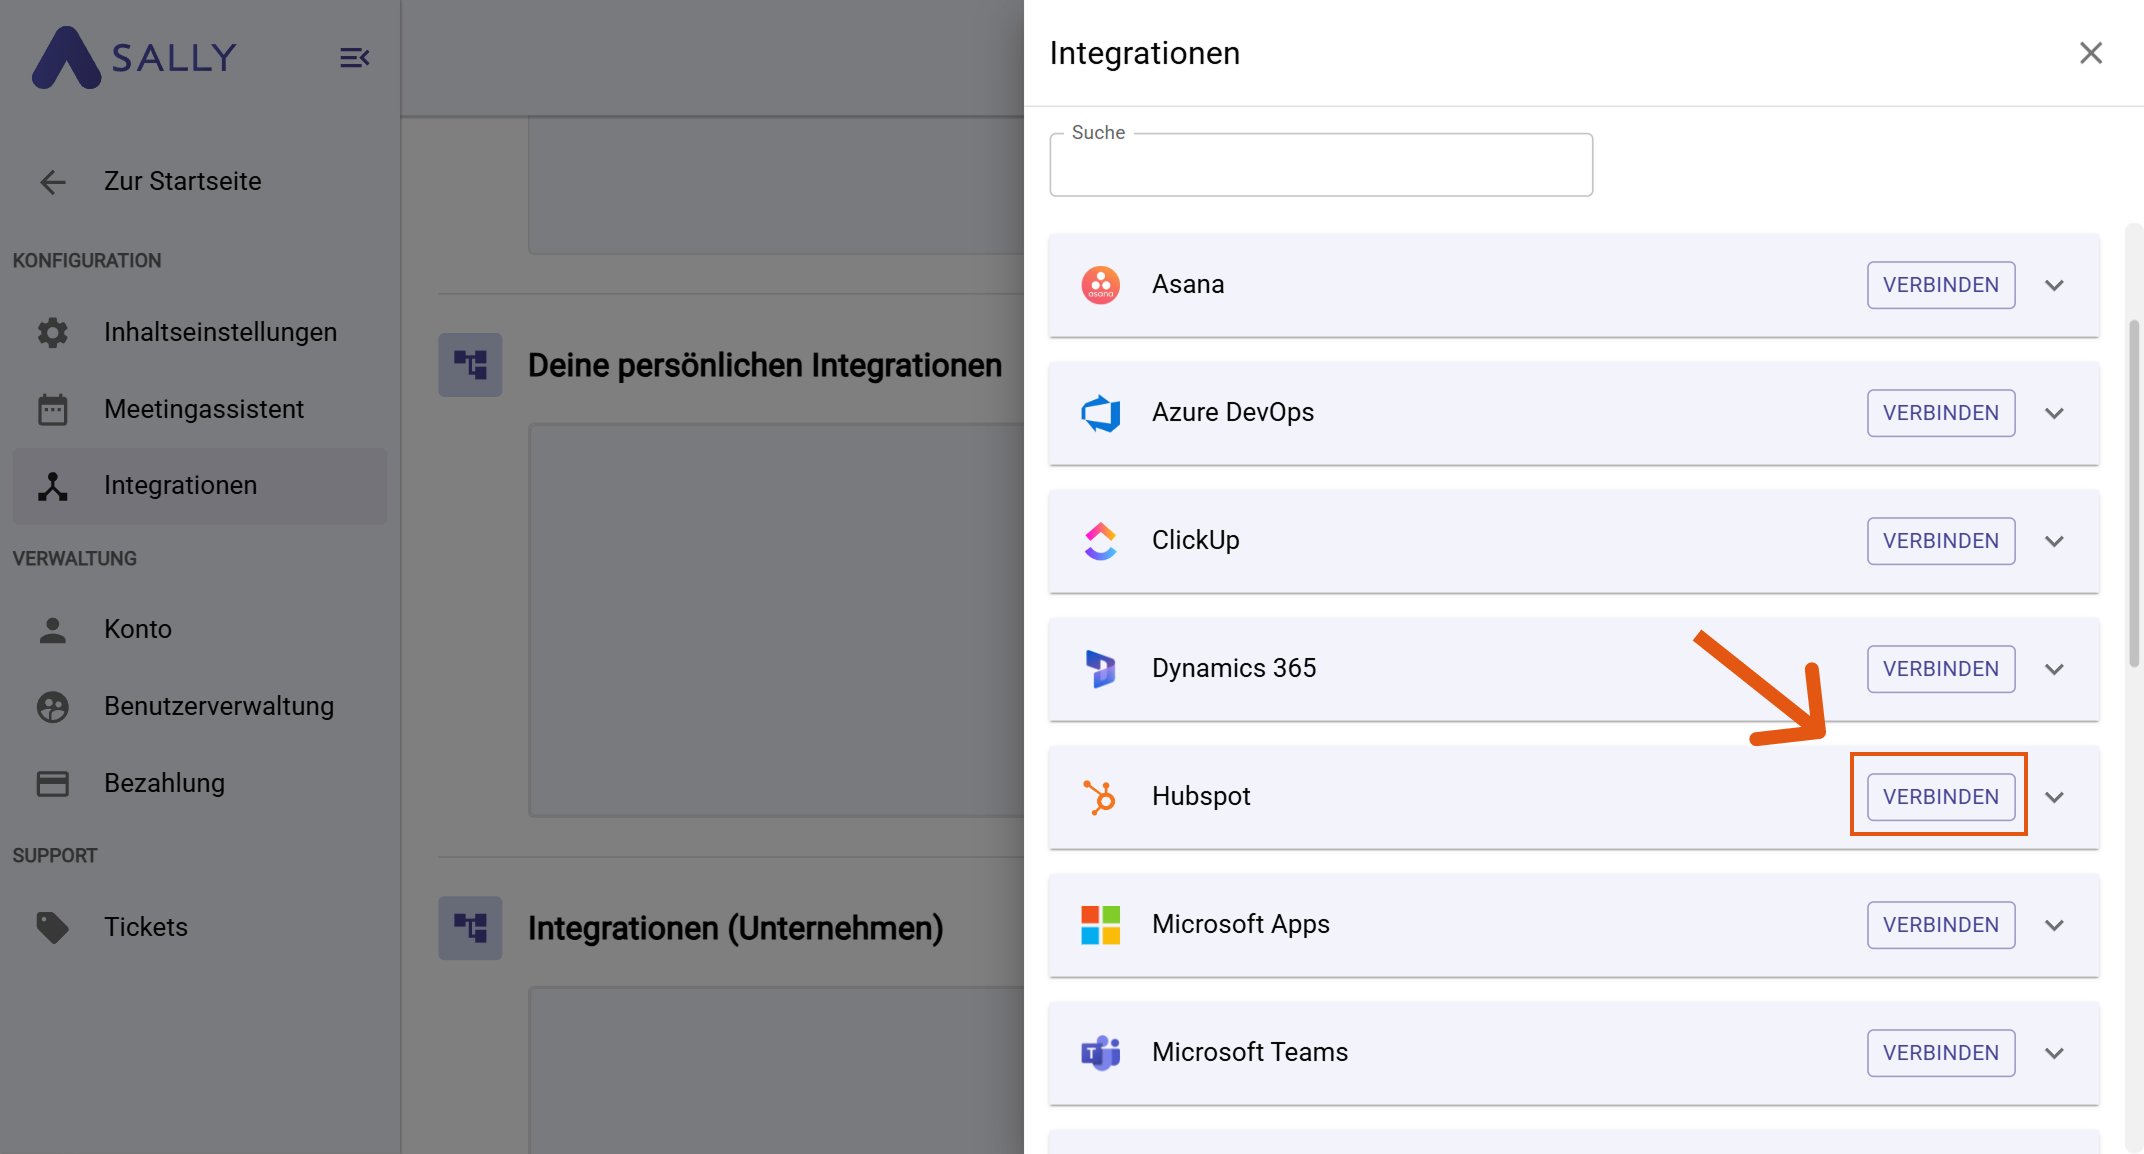Image resolution: width=2144 pixels, height=1154 pixels.
Task: Click the Microsoft Teams name label
Action: click(1250, 1053)
